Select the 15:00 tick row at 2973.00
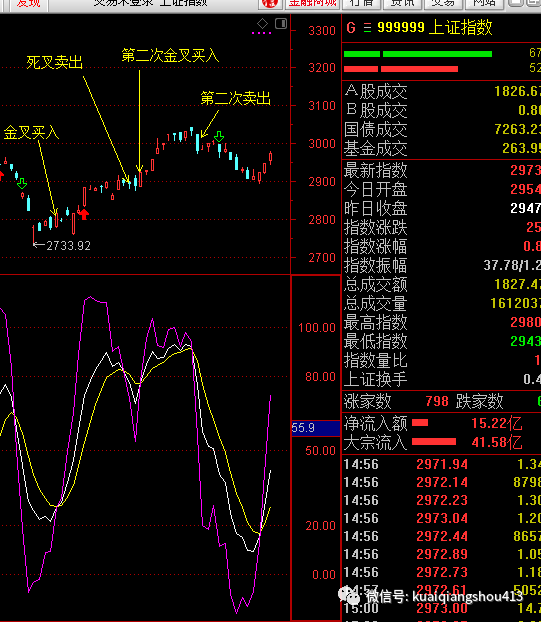Viewport: 541px width, 622px height. point(441,608)
